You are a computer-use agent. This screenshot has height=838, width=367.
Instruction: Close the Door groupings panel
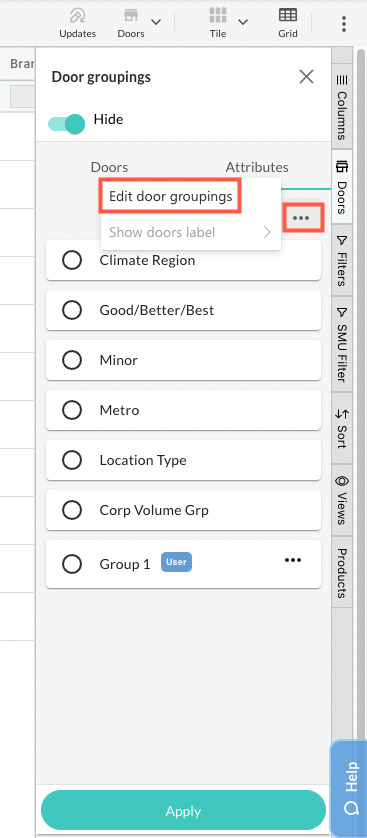(307, 77)
